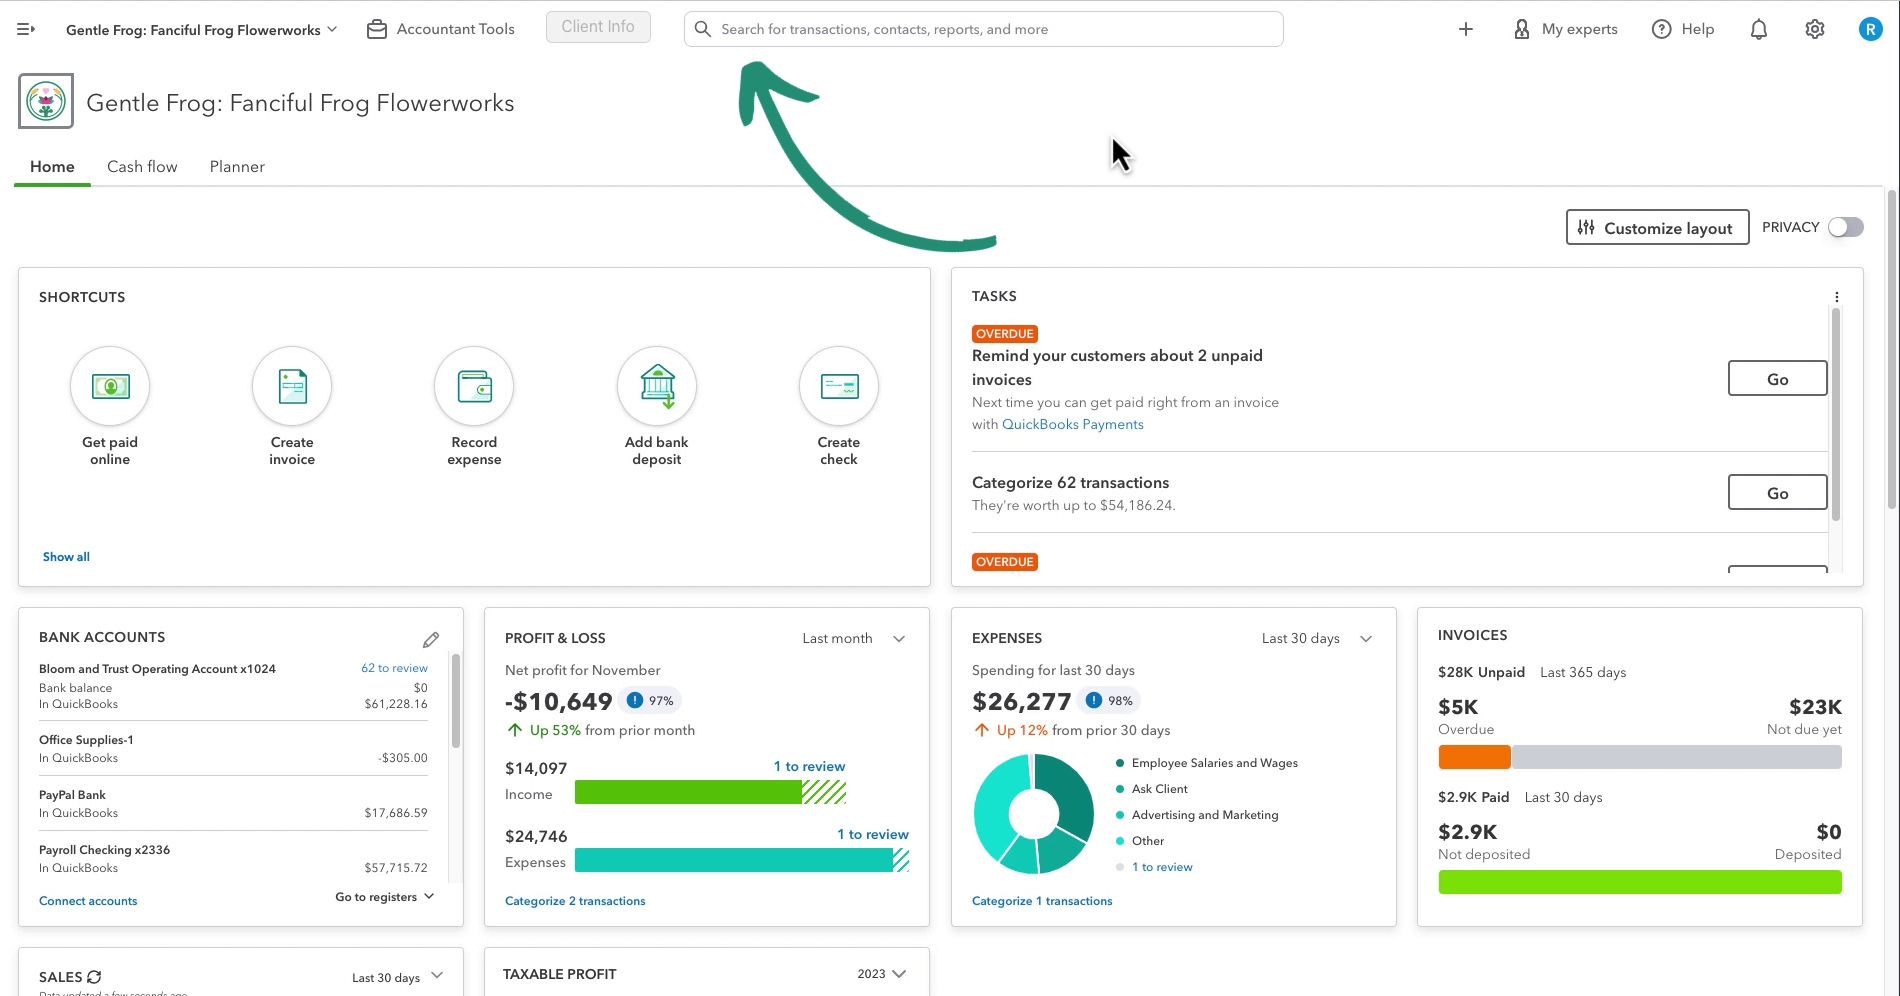Switch to the Home tab
Viewport: 1900px width, 996px height.
pos(52,167)
